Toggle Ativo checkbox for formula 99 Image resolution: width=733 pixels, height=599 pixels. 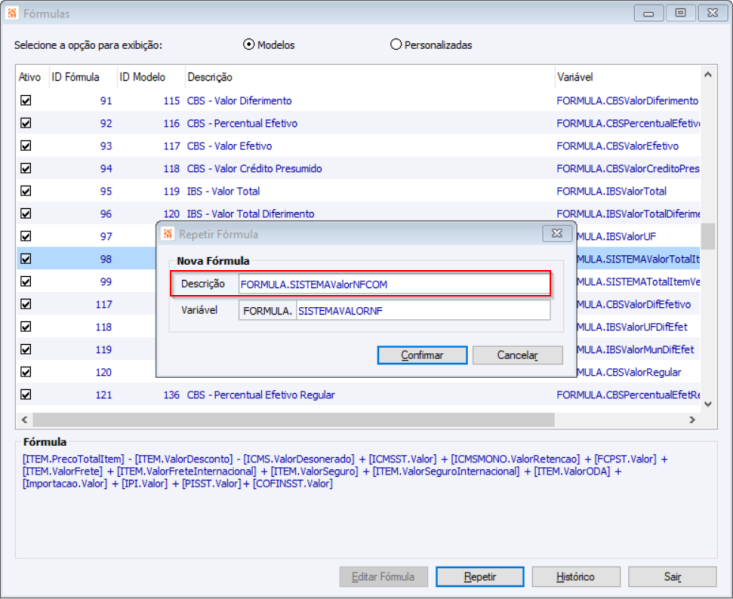[26, 281]
